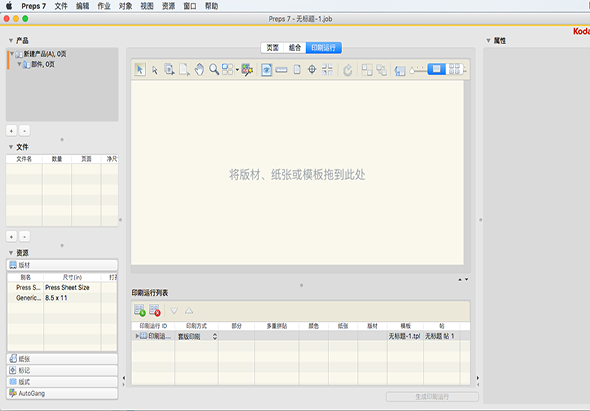Open the 视图 menu

click(147, 6)
